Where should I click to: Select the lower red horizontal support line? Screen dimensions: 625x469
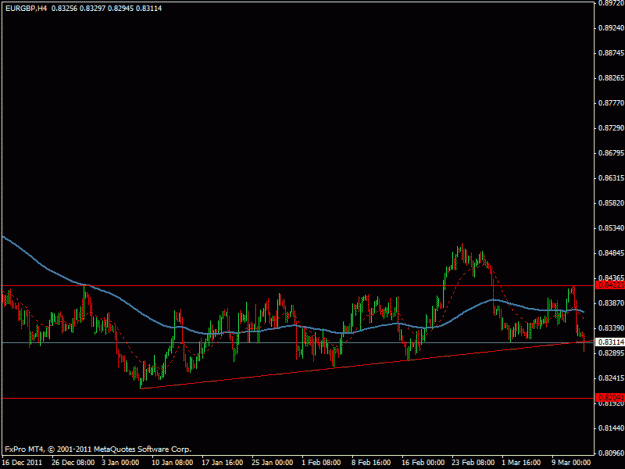(x=297, y=398)
